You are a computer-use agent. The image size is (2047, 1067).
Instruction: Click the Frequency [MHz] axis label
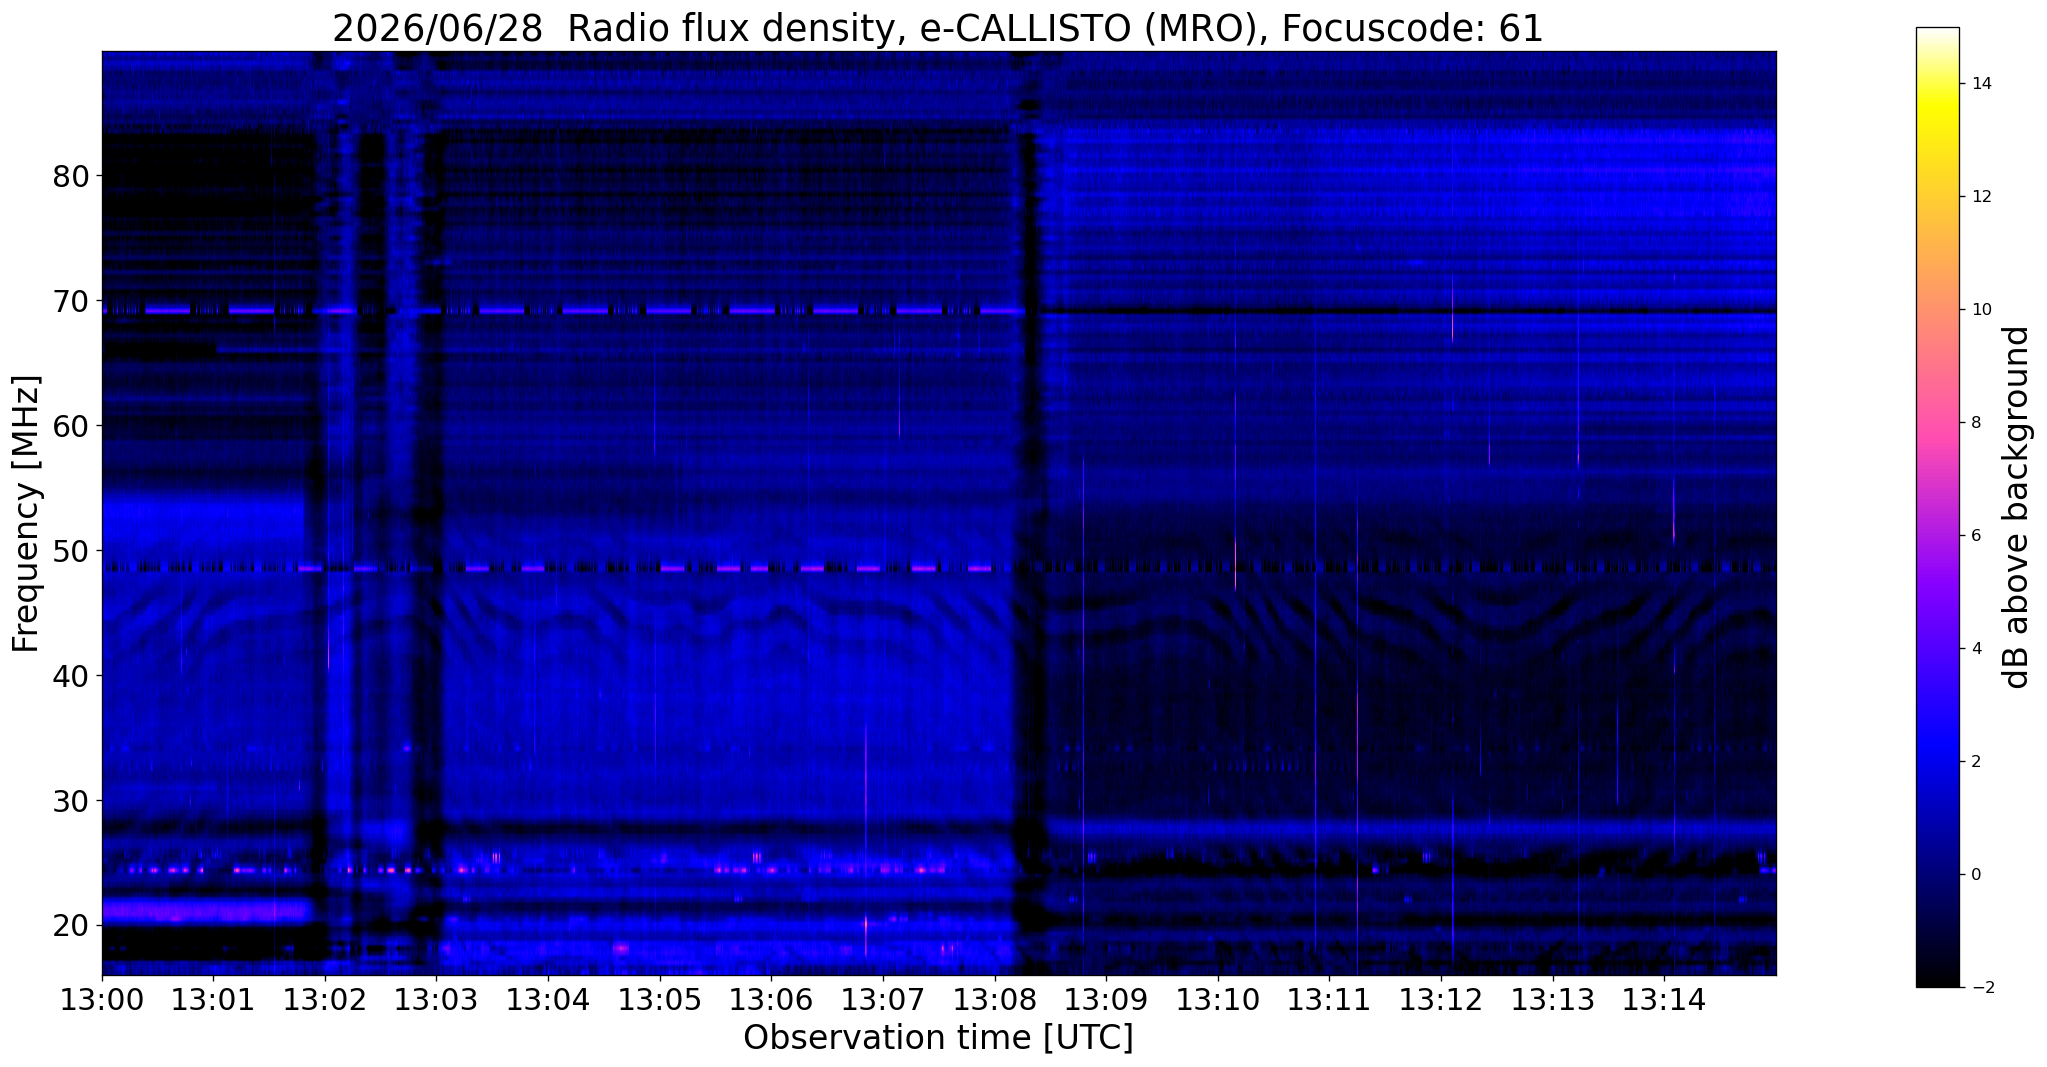tap(27, 514)
